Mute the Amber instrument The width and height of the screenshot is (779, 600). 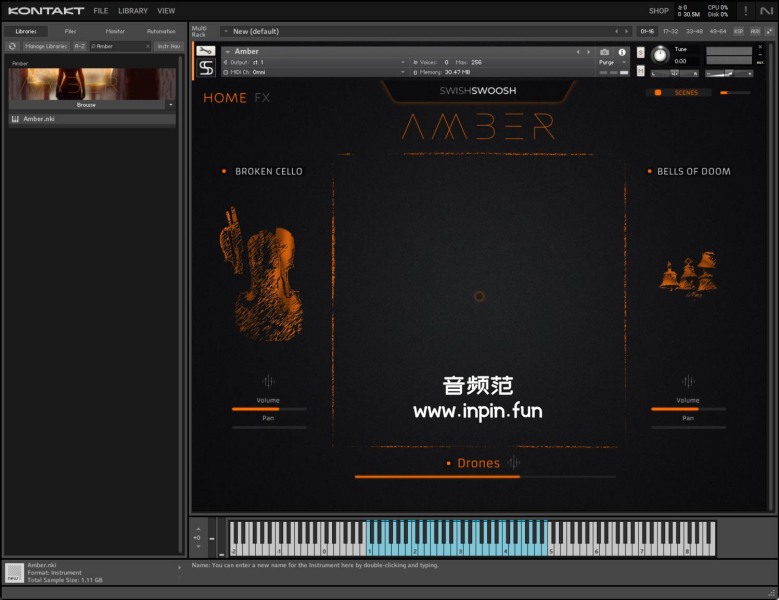(640, 72)
